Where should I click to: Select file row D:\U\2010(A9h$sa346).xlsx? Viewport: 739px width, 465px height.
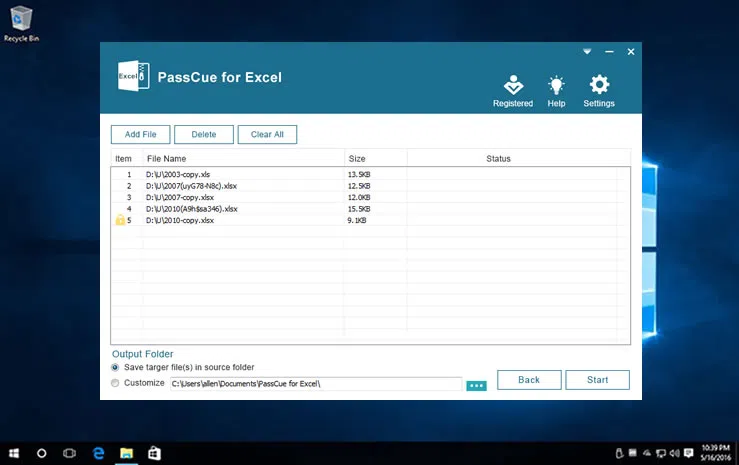370,209
